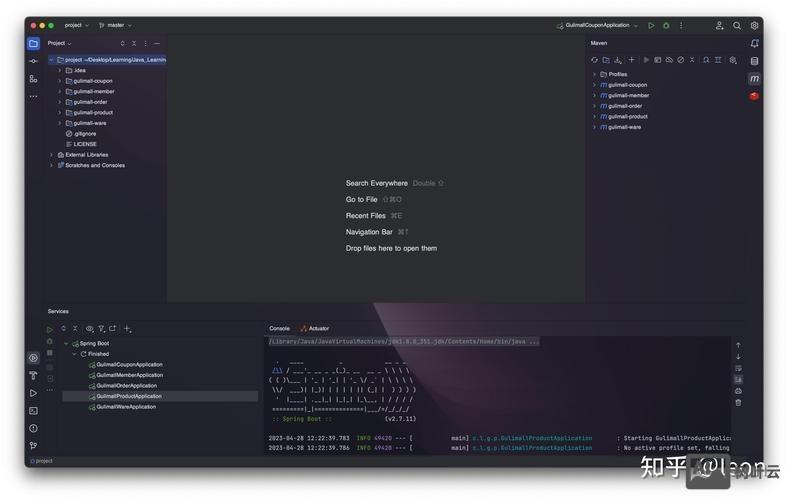
Task: Open the Build hammer tool window
Action: [x=33, y=375]
